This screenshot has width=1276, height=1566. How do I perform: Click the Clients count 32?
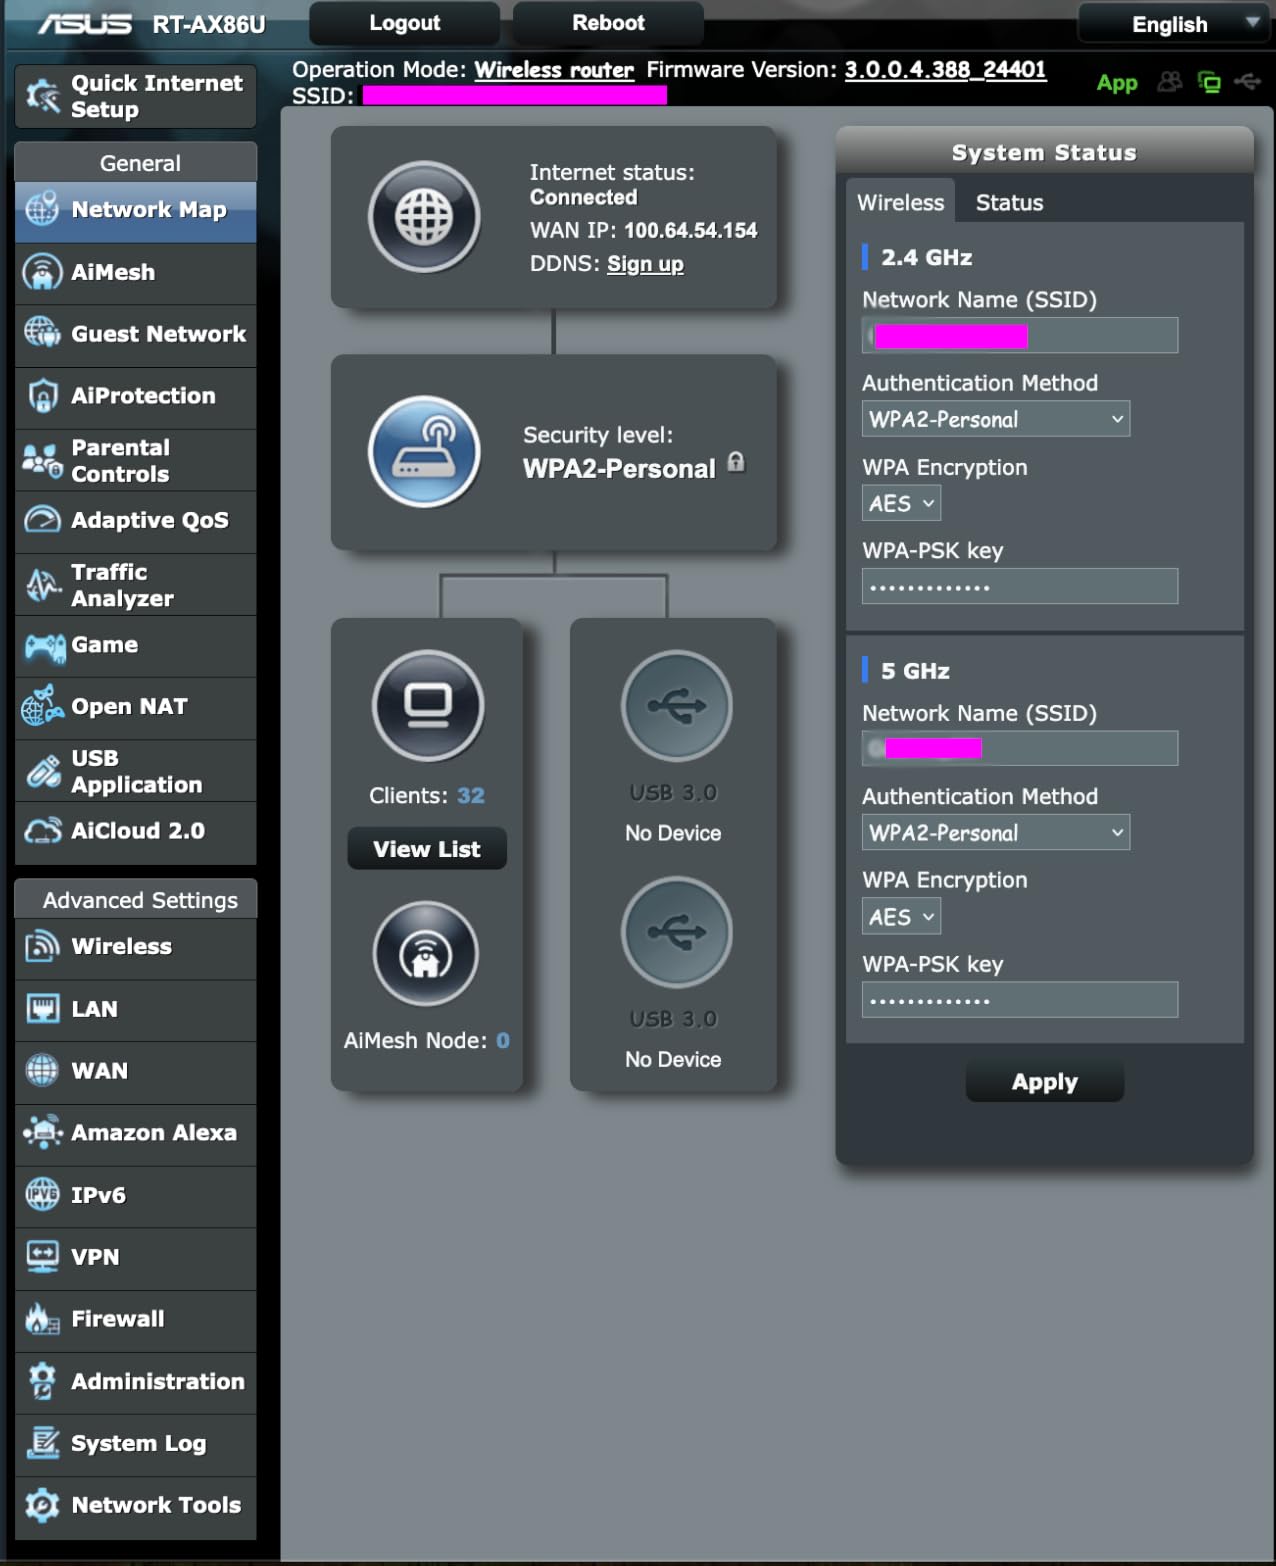[x=471, y=796]
